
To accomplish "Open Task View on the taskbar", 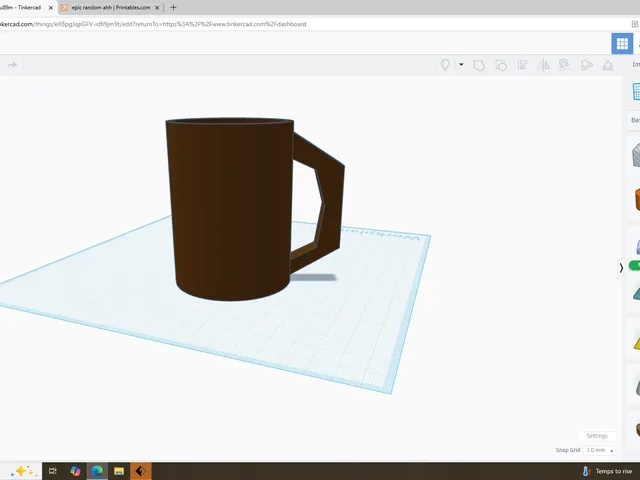I will point(52,471).
